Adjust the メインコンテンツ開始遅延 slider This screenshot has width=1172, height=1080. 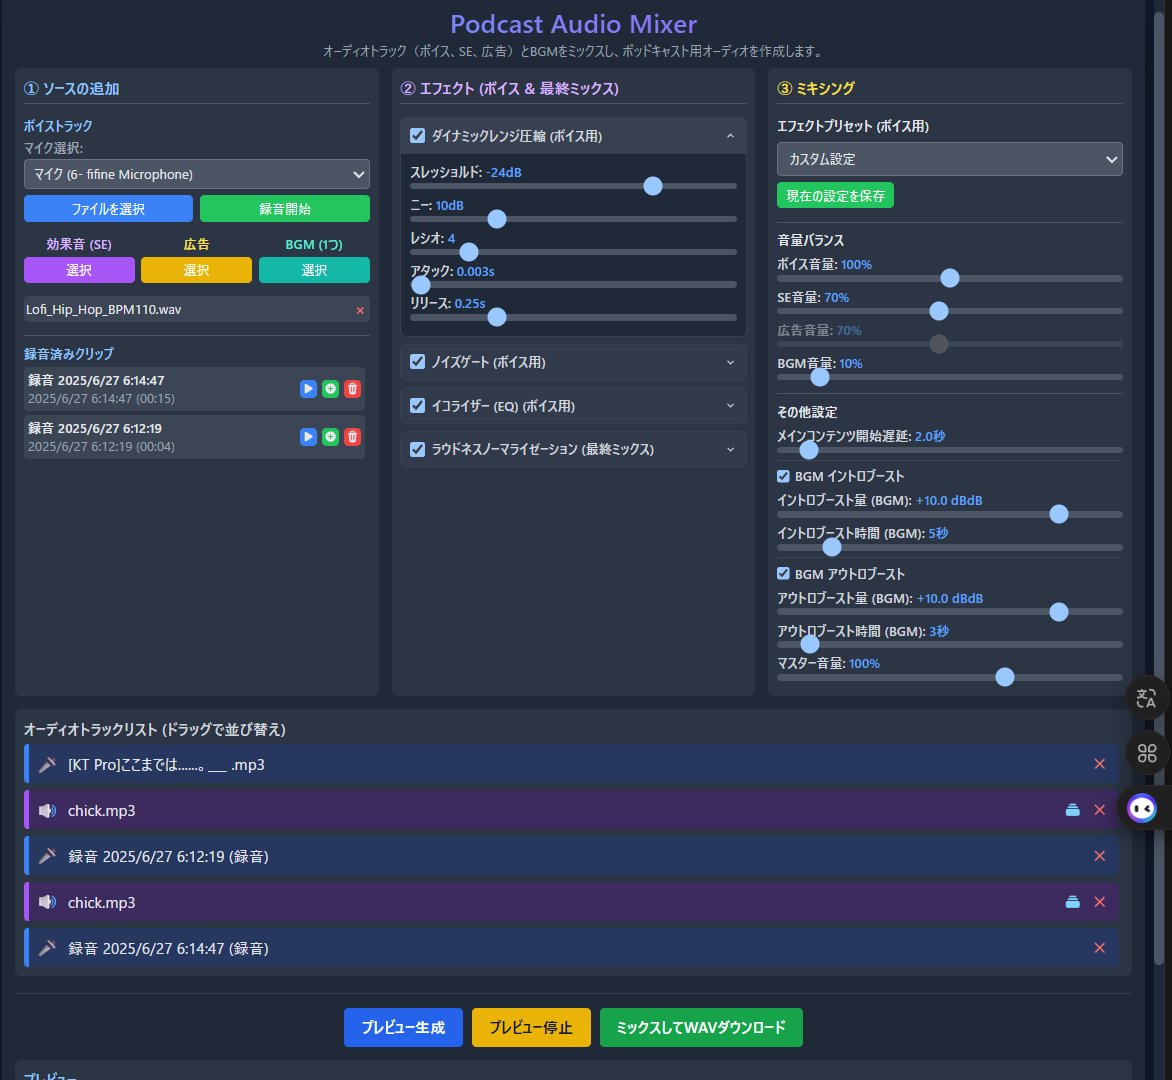pyautogui.click(x=809, y=450)
